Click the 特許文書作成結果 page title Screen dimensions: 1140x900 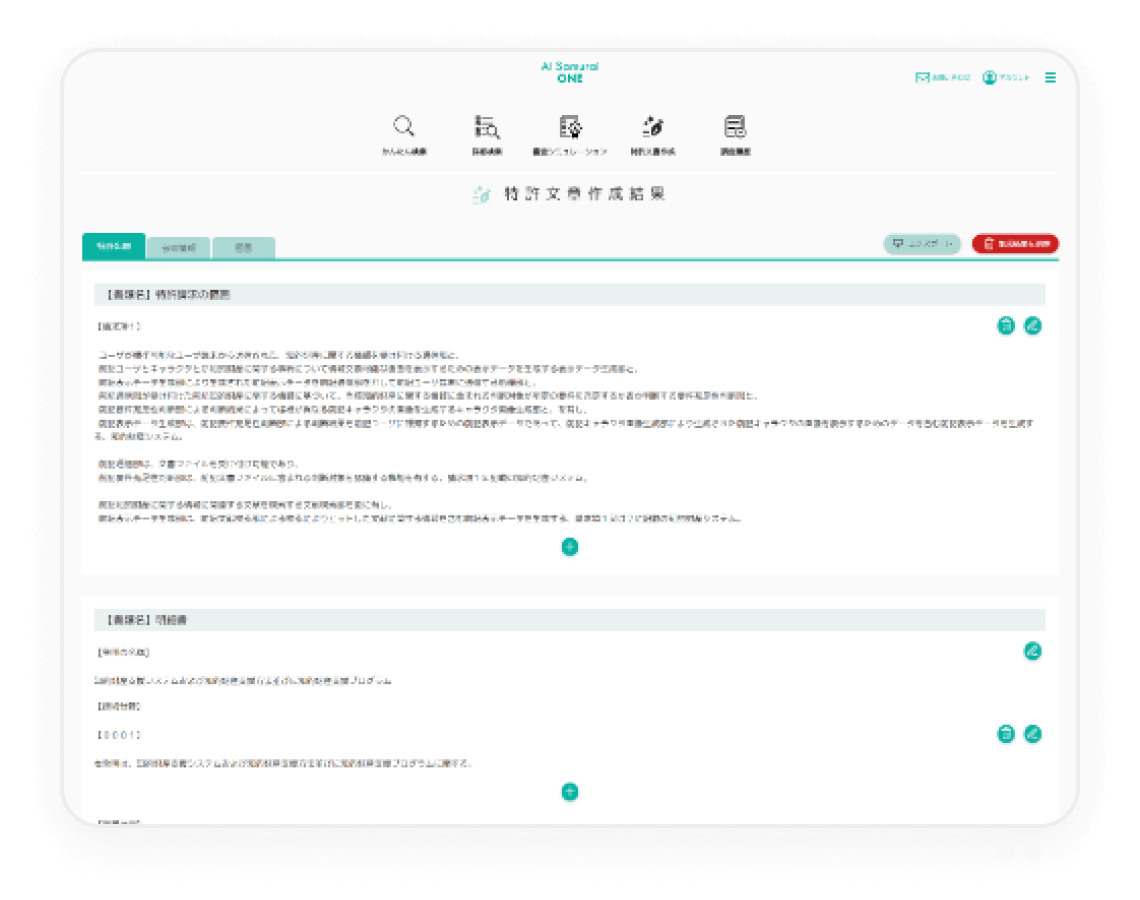click(x=585, y=193)
